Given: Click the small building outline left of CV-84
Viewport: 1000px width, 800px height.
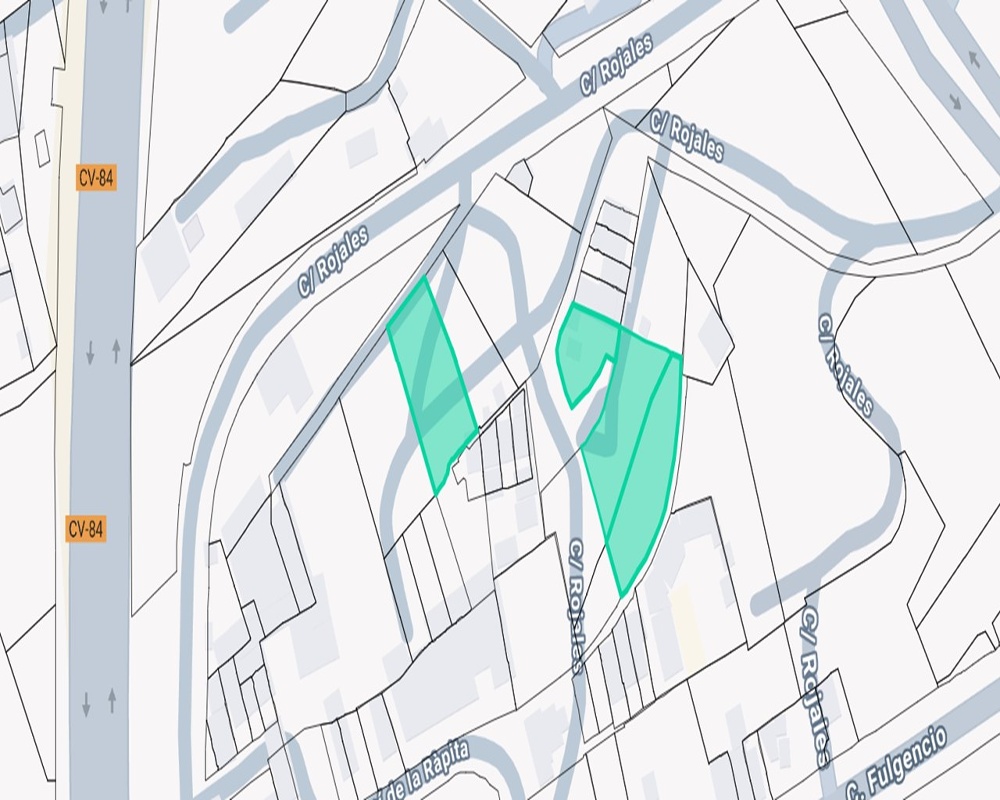Looking at the screenshot, I should pos(42,148).
